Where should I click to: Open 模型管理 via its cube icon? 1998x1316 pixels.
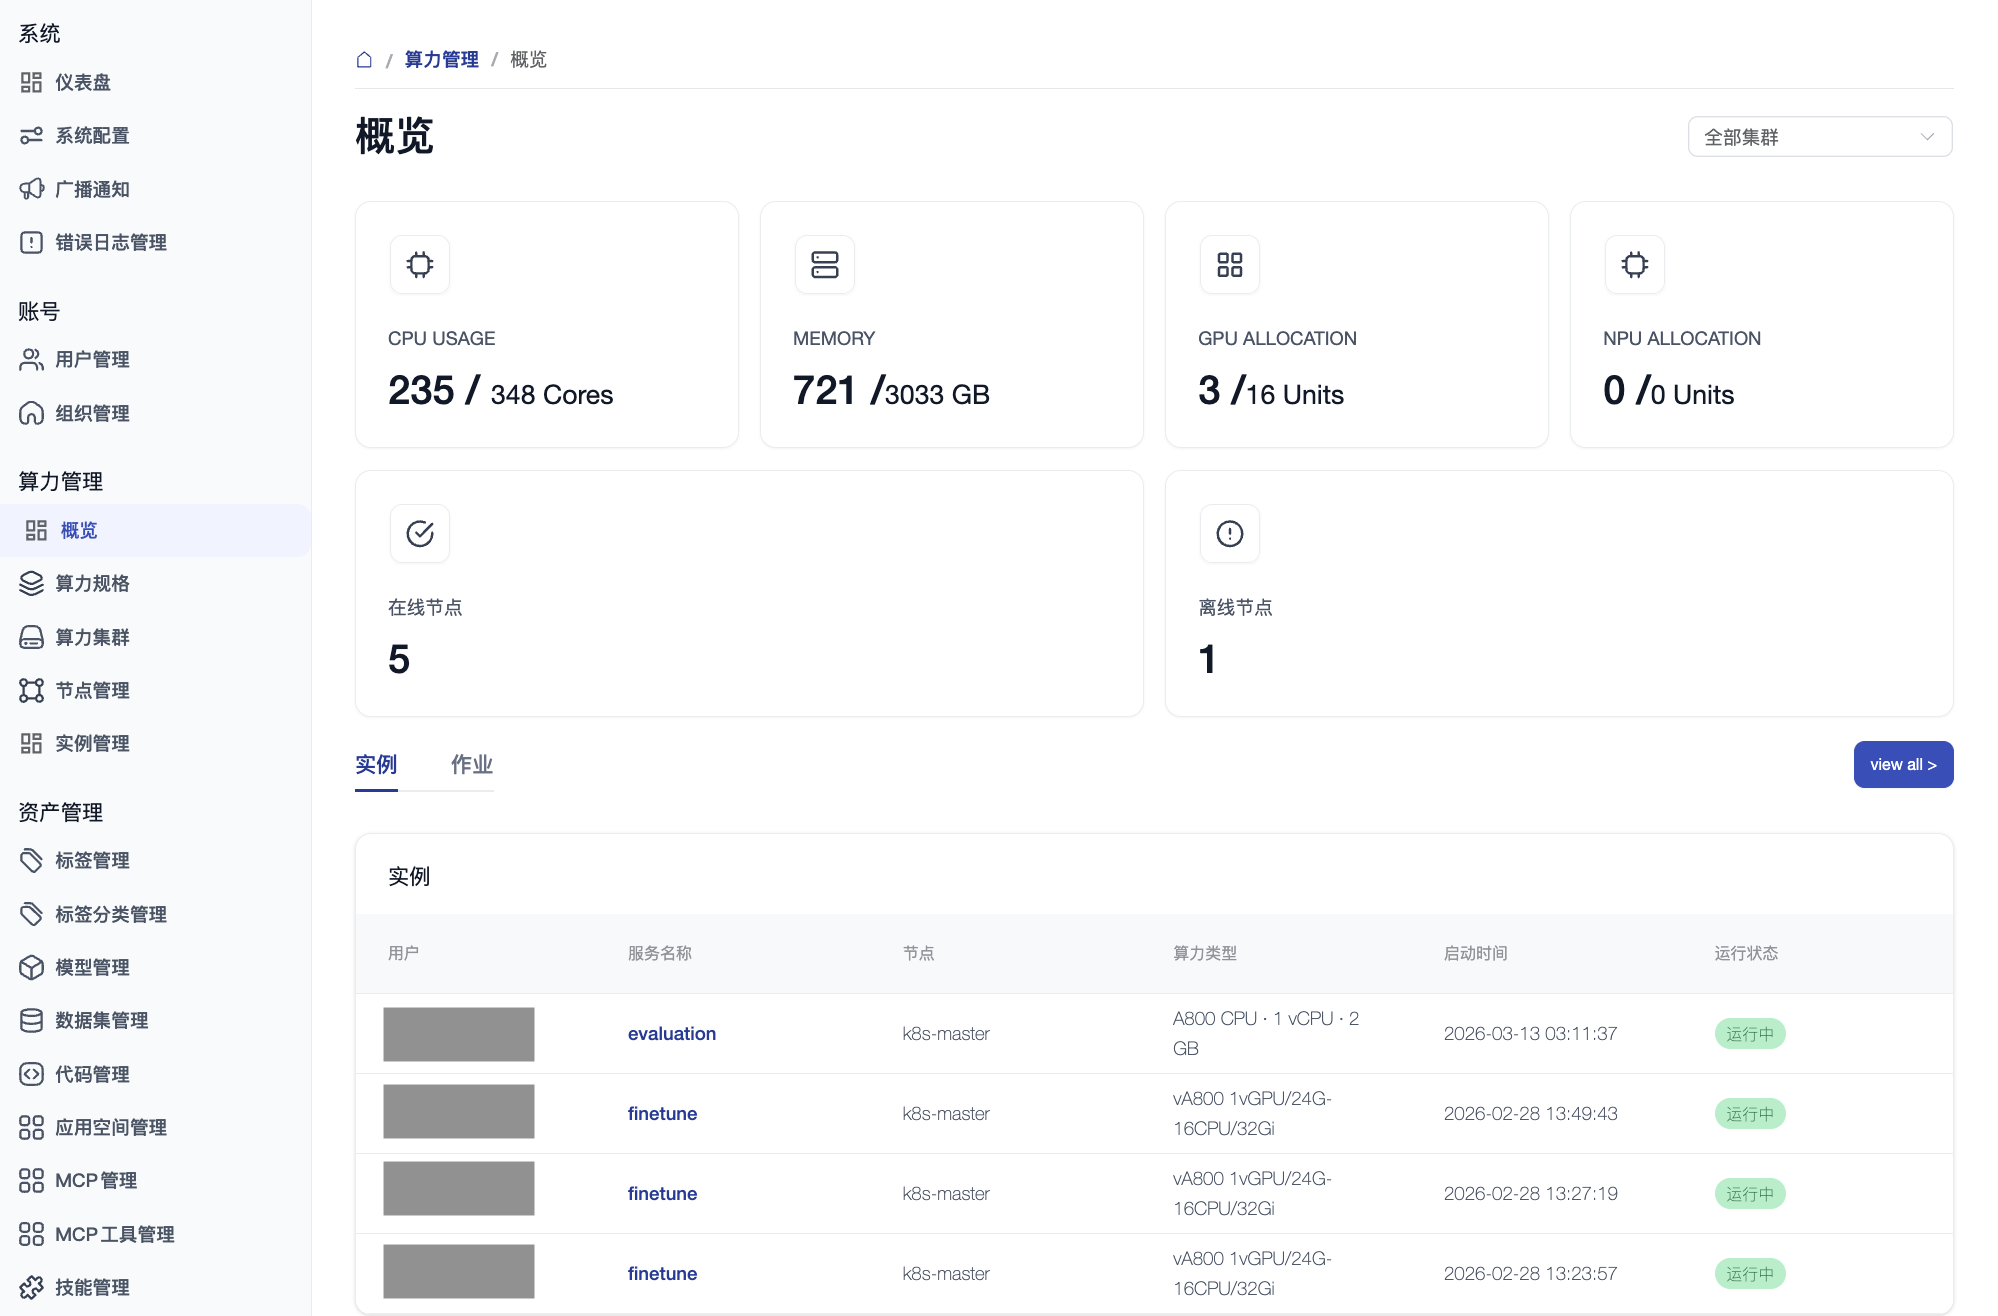tap(32, 967)
